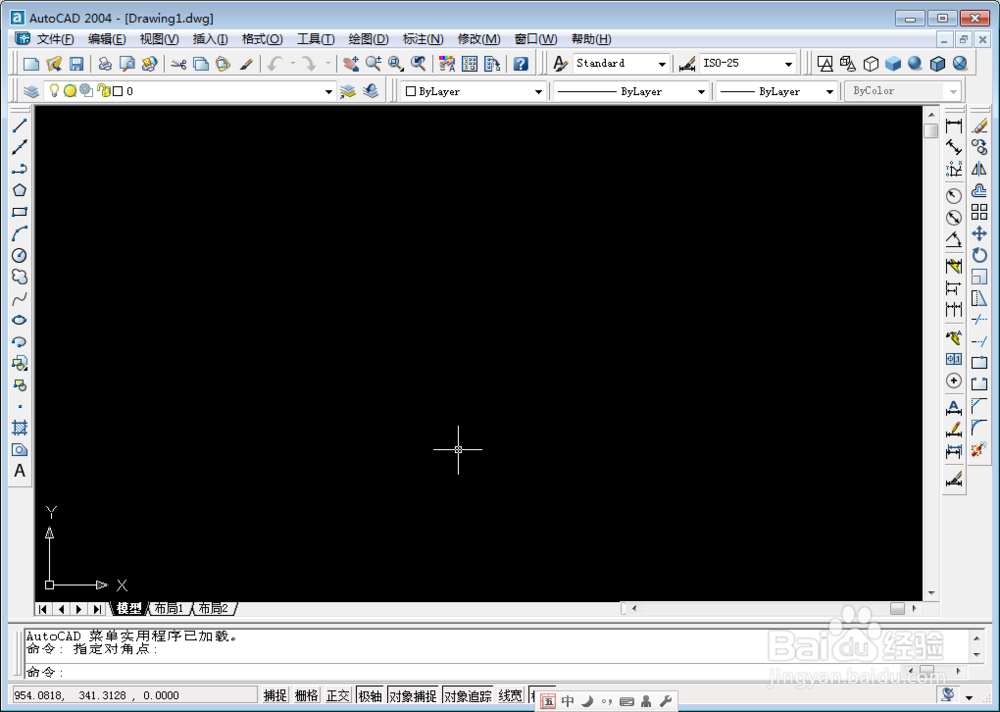Viewport: 1000px width, 712px height.
Task: Select the Move tool
Action: (980, 234)
